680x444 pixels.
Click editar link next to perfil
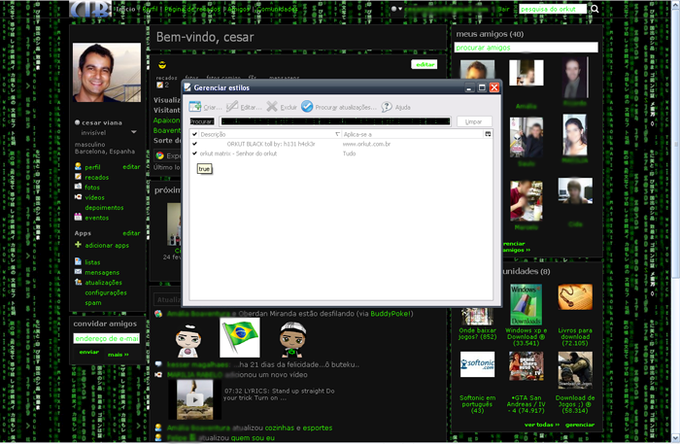coord(131,166)
